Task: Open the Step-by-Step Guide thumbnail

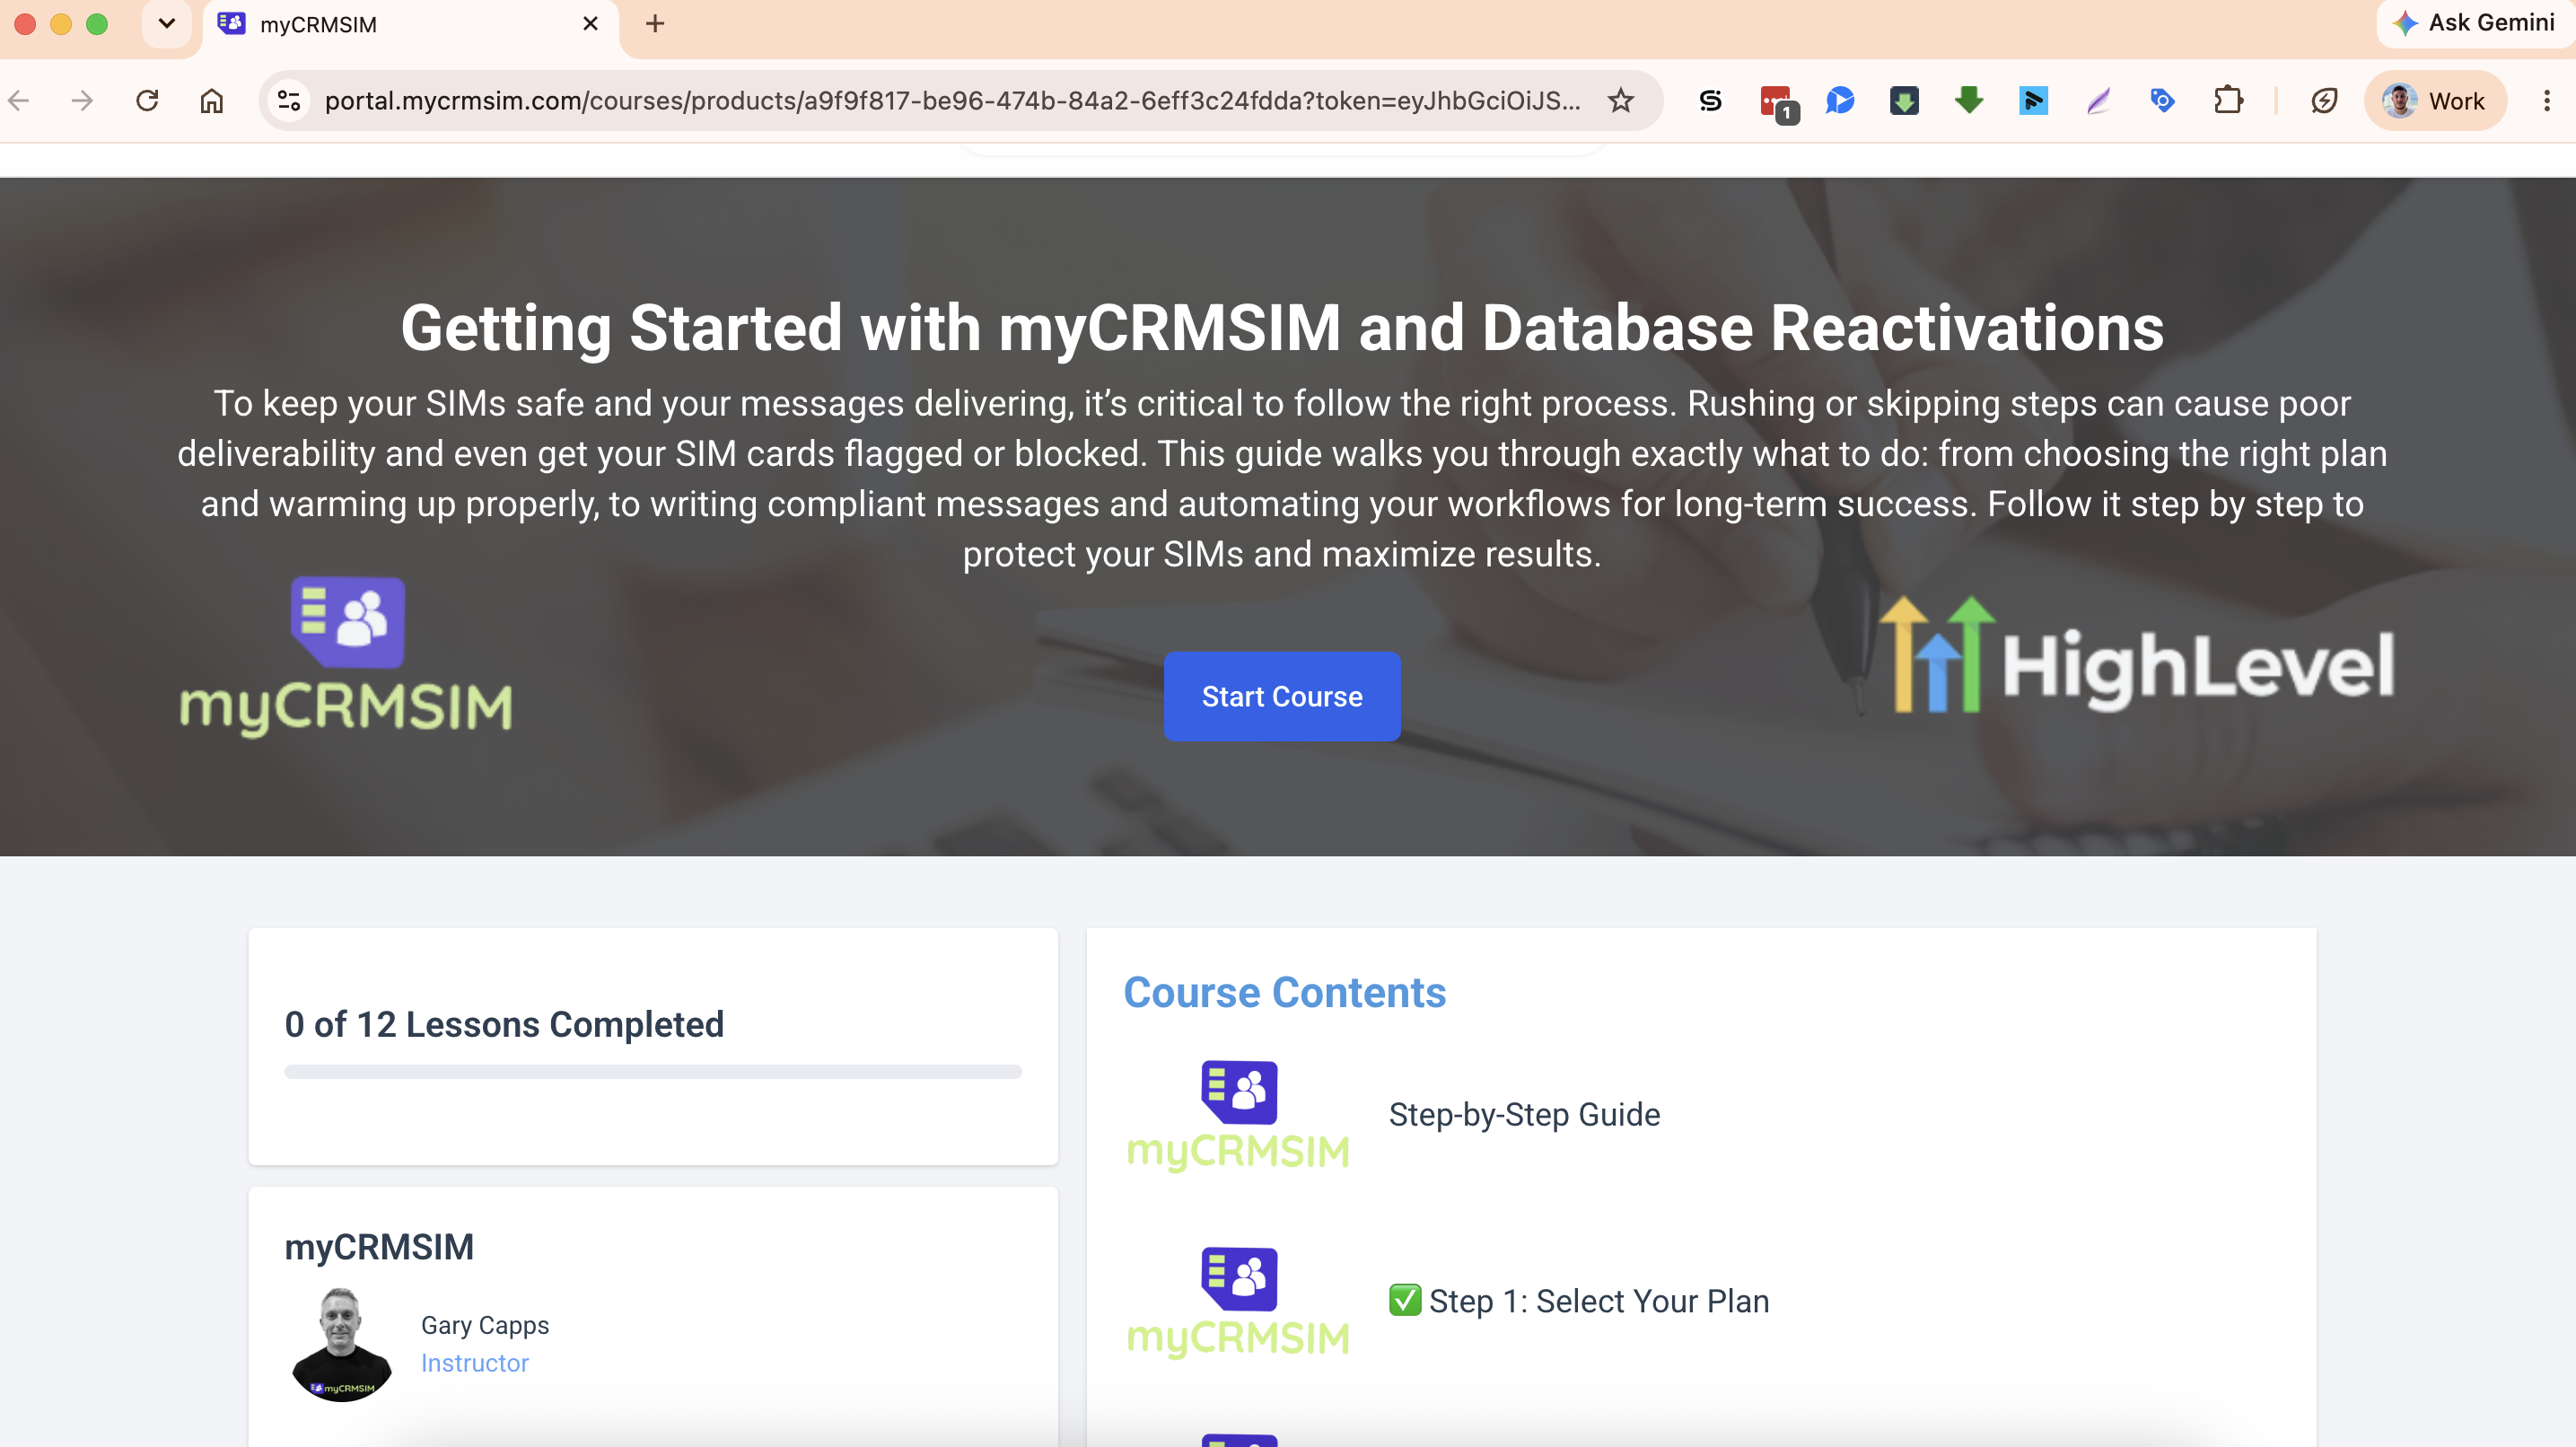Action: point(1238,1115)
